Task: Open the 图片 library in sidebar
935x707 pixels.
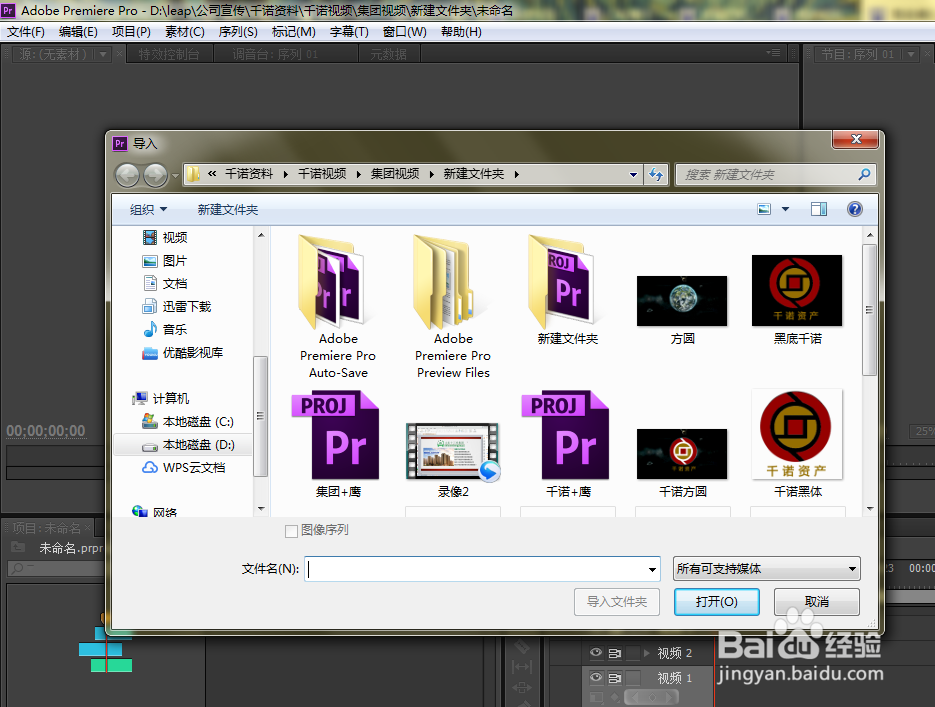Action: [165, 261]
